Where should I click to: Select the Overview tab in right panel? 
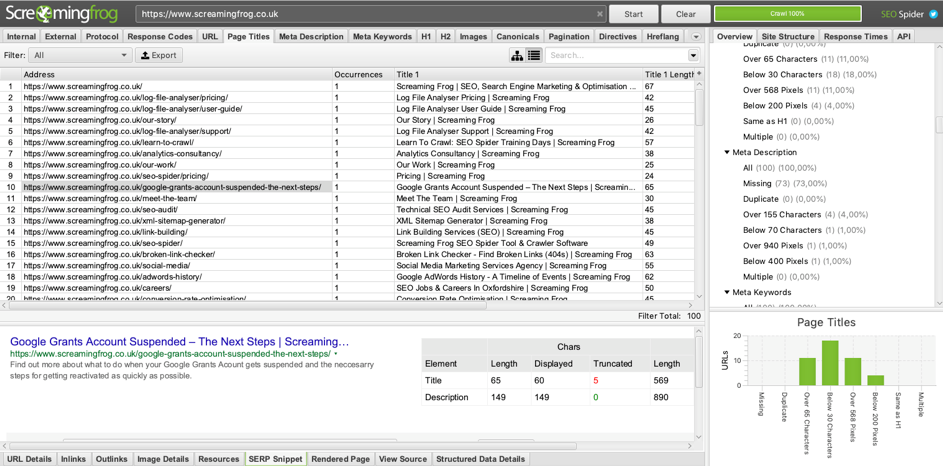[734, 37]
